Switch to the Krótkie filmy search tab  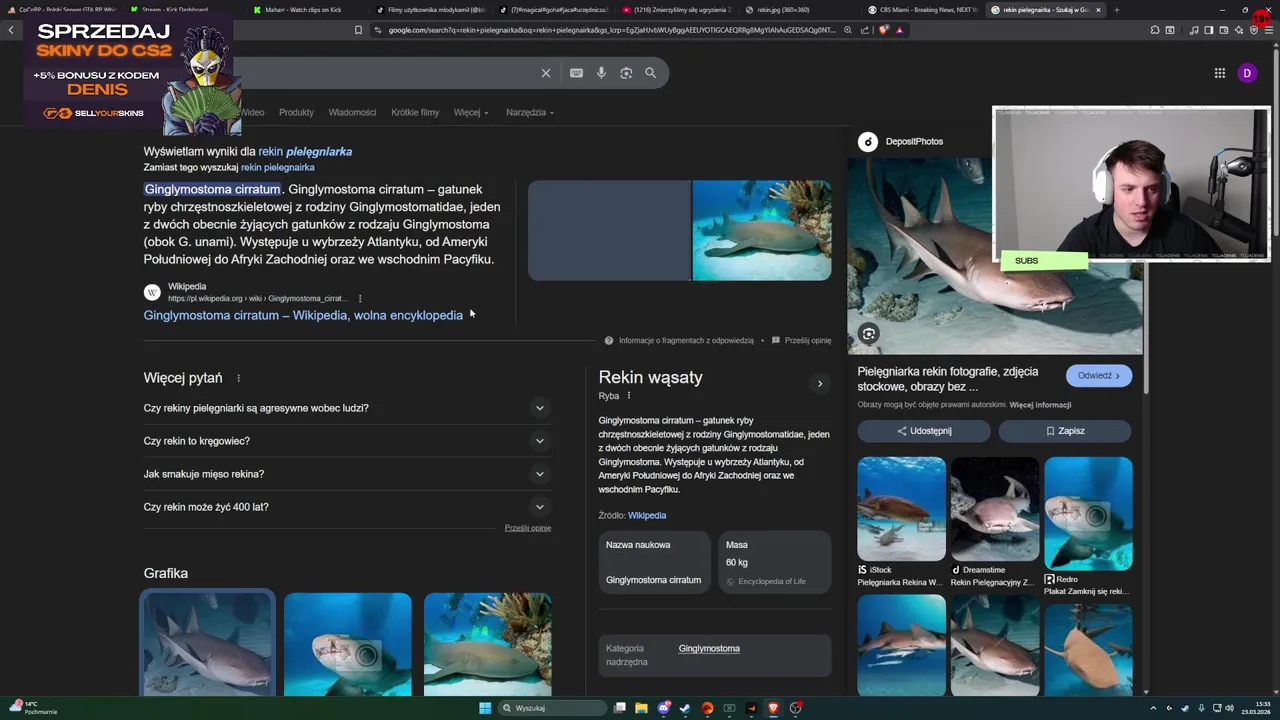pyautogui.click(x=415, y=112)
